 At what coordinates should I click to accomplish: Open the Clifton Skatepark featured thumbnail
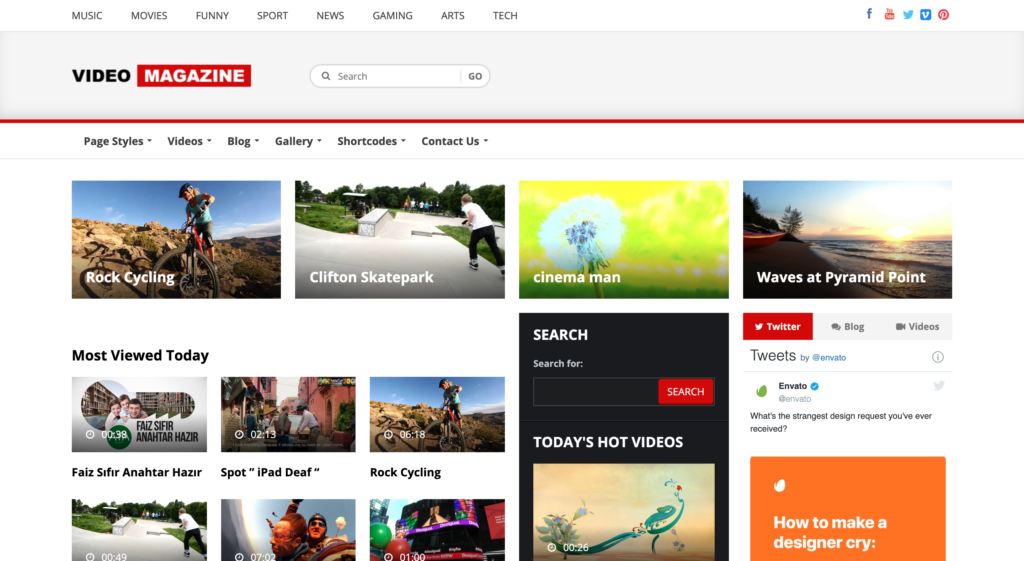[x=400, y=239]
